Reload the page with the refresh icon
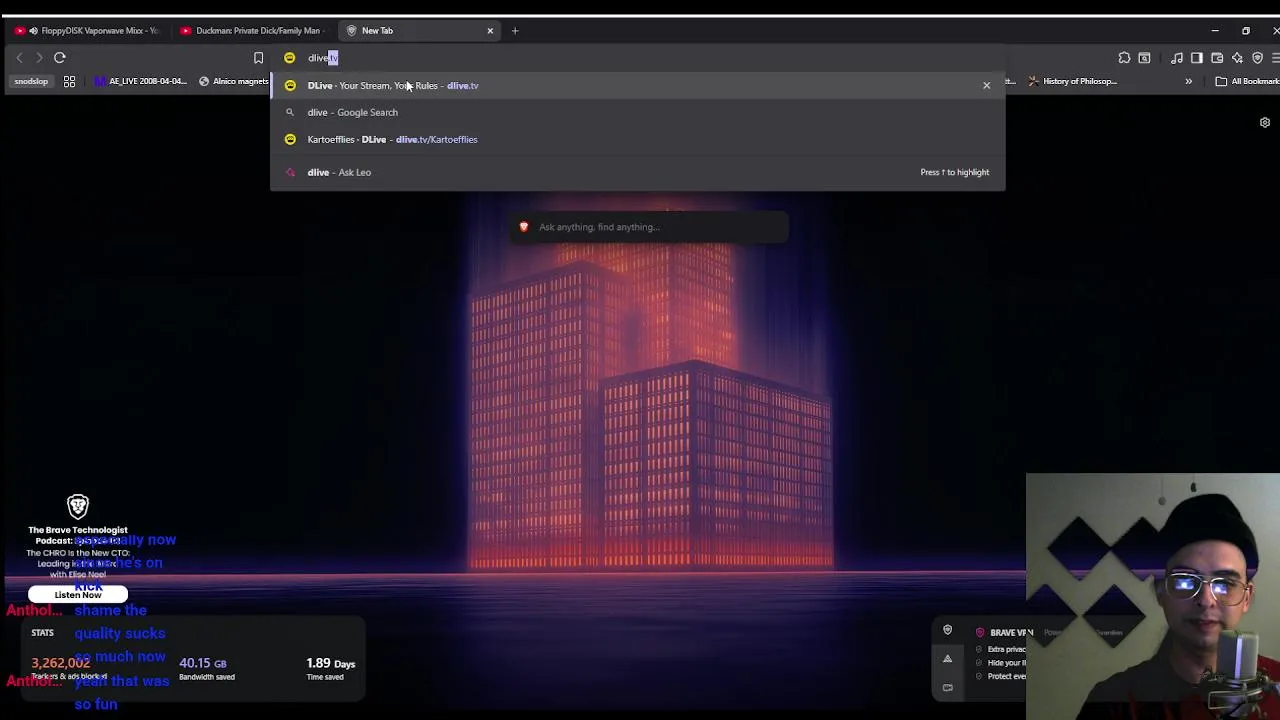This screenshot has width=1280, height=720. [x=60, y=58]
